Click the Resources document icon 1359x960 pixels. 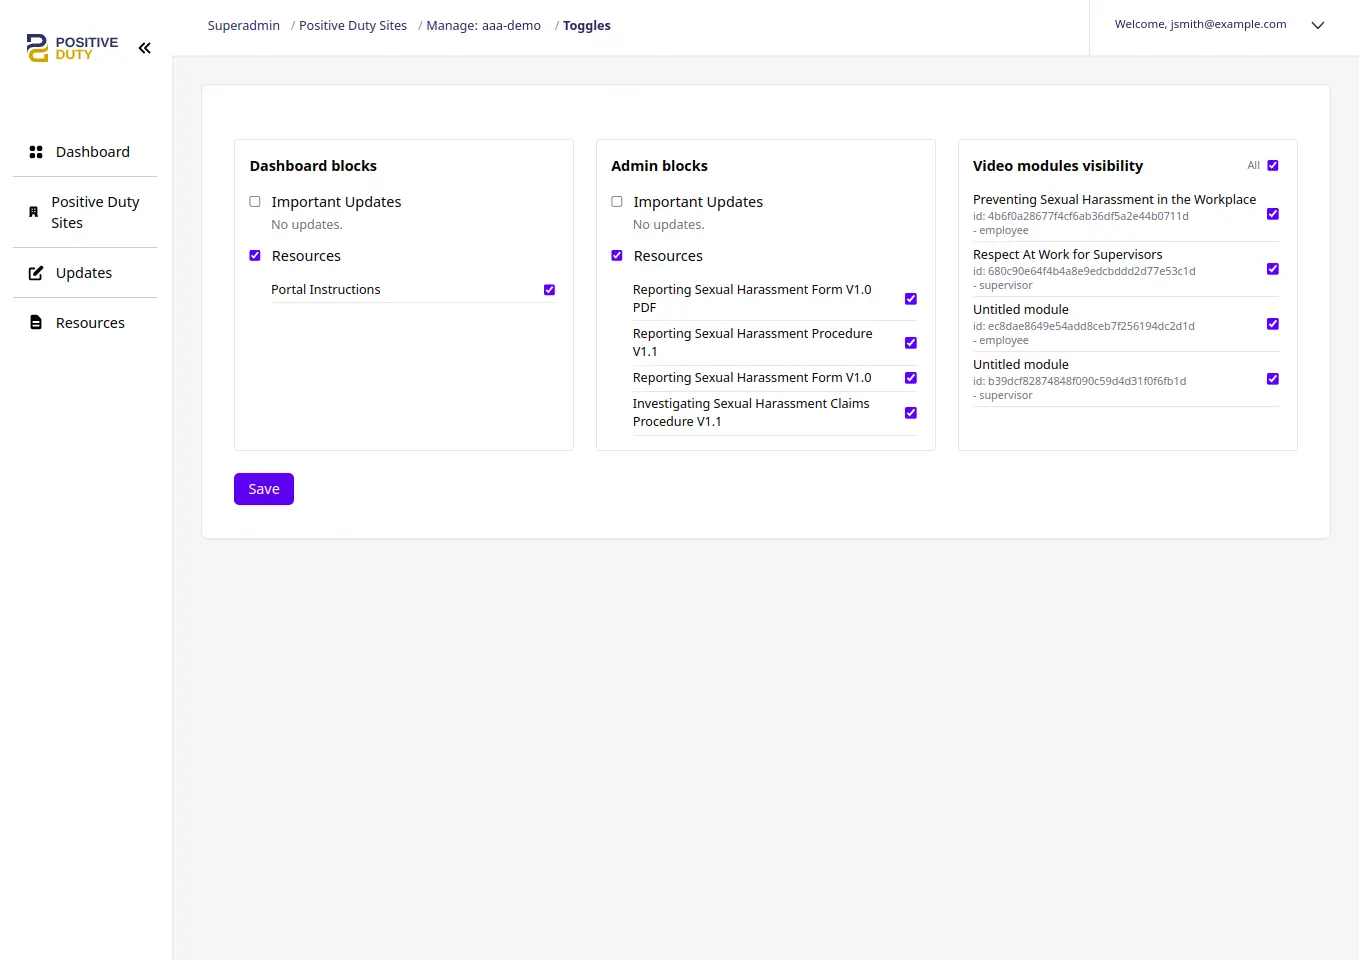[36, 323]
